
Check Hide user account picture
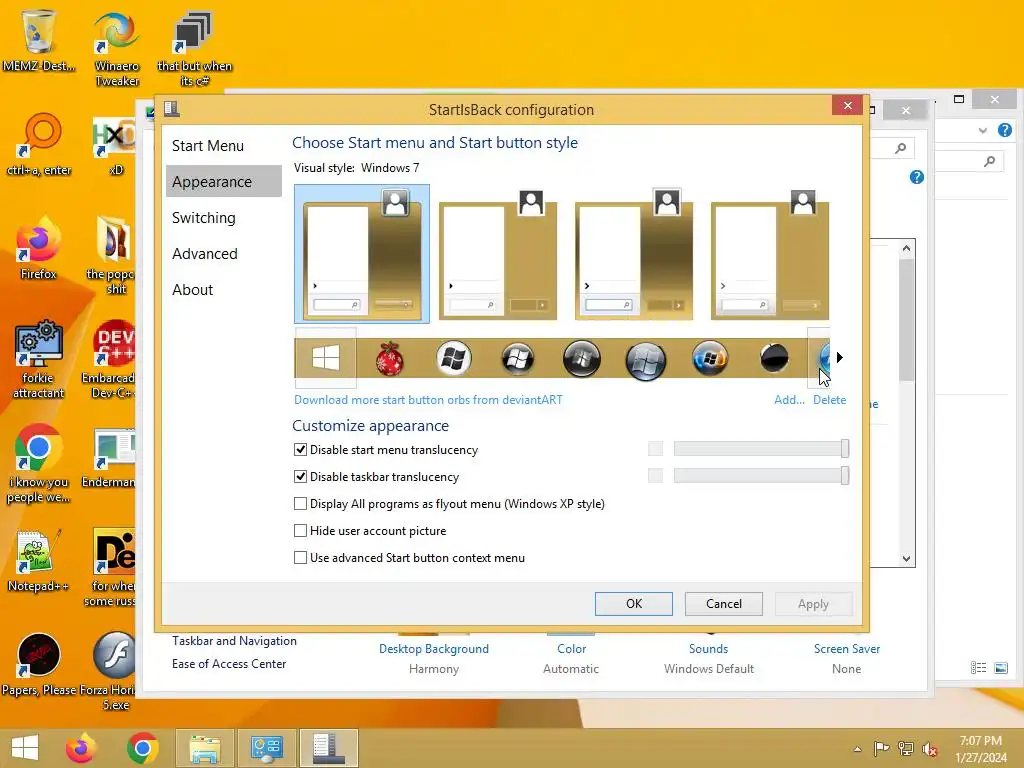tap(300, 530)
